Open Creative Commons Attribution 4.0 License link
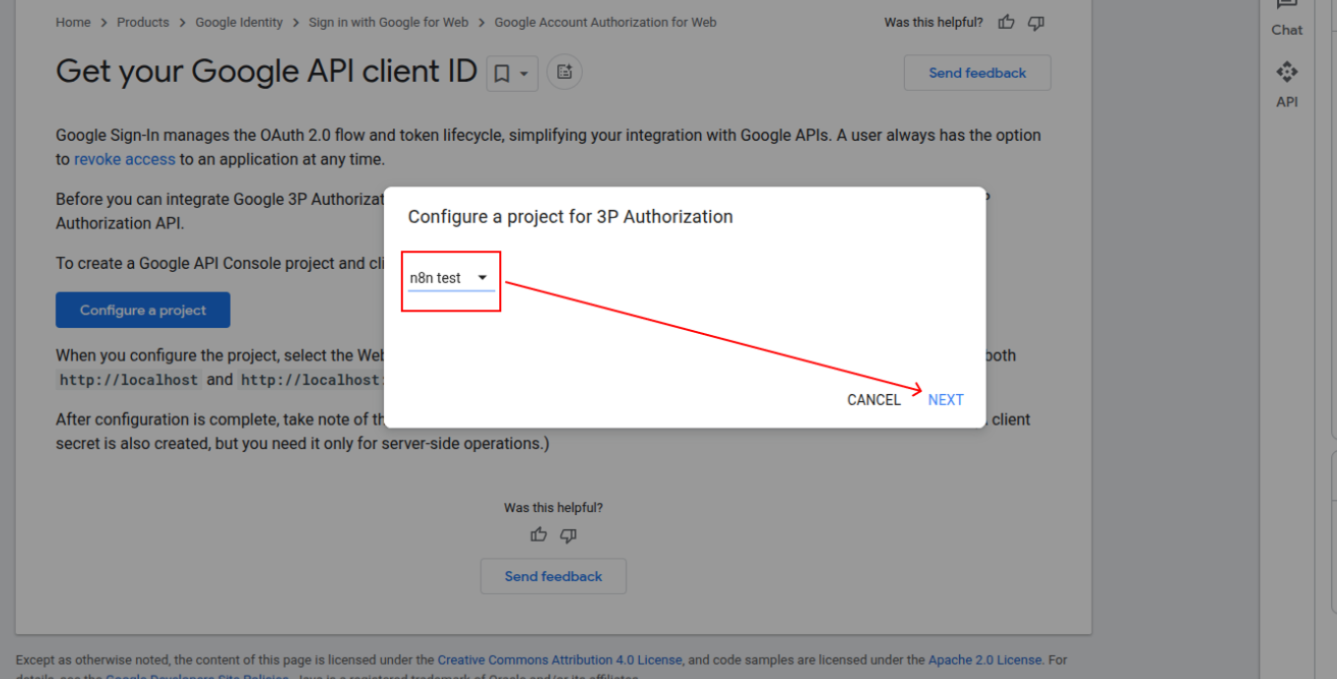1337x679 pixels. [x=560, y=660]
